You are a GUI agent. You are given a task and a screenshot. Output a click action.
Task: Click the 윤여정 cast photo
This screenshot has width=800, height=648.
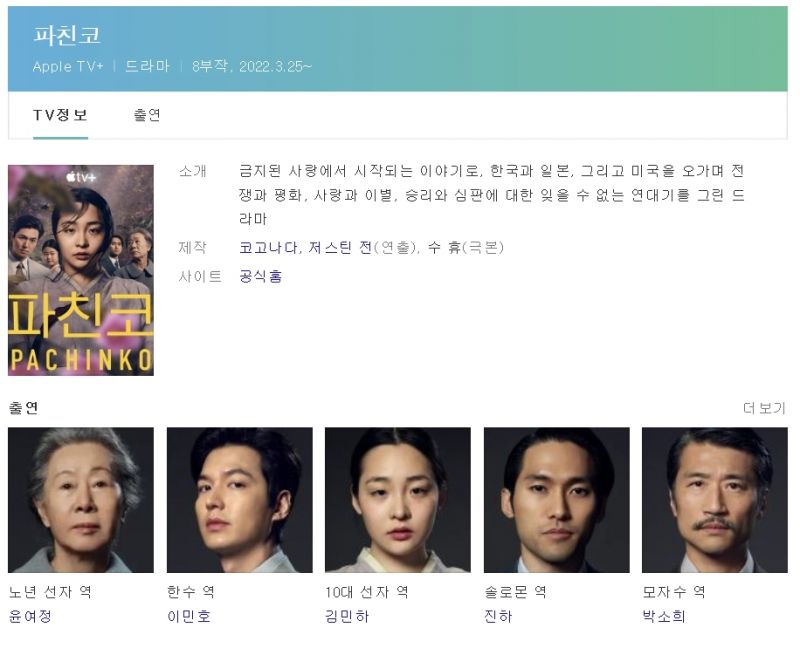81,500
